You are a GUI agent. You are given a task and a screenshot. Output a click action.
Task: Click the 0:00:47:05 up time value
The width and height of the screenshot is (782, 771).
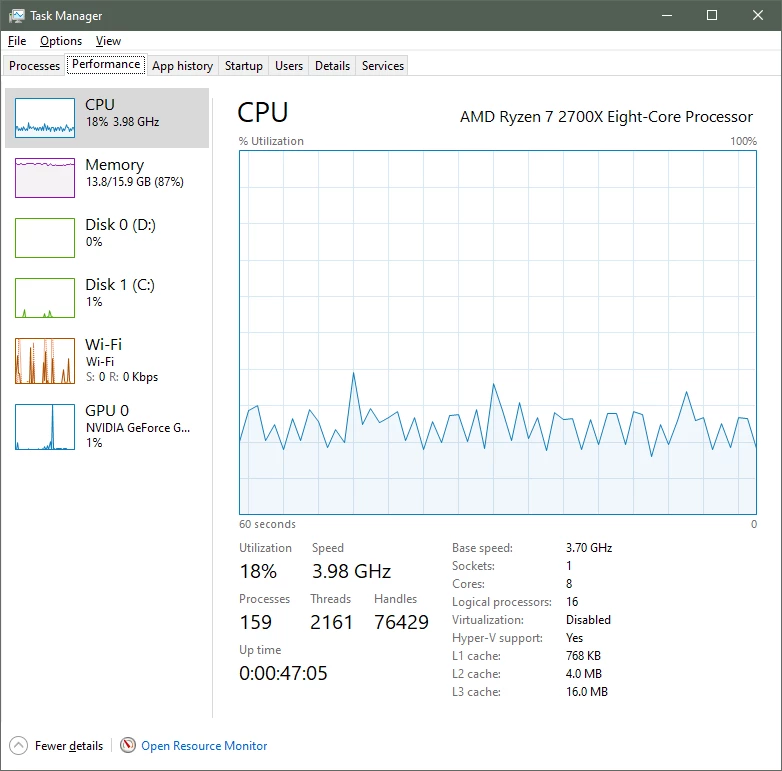click(283, 673)
